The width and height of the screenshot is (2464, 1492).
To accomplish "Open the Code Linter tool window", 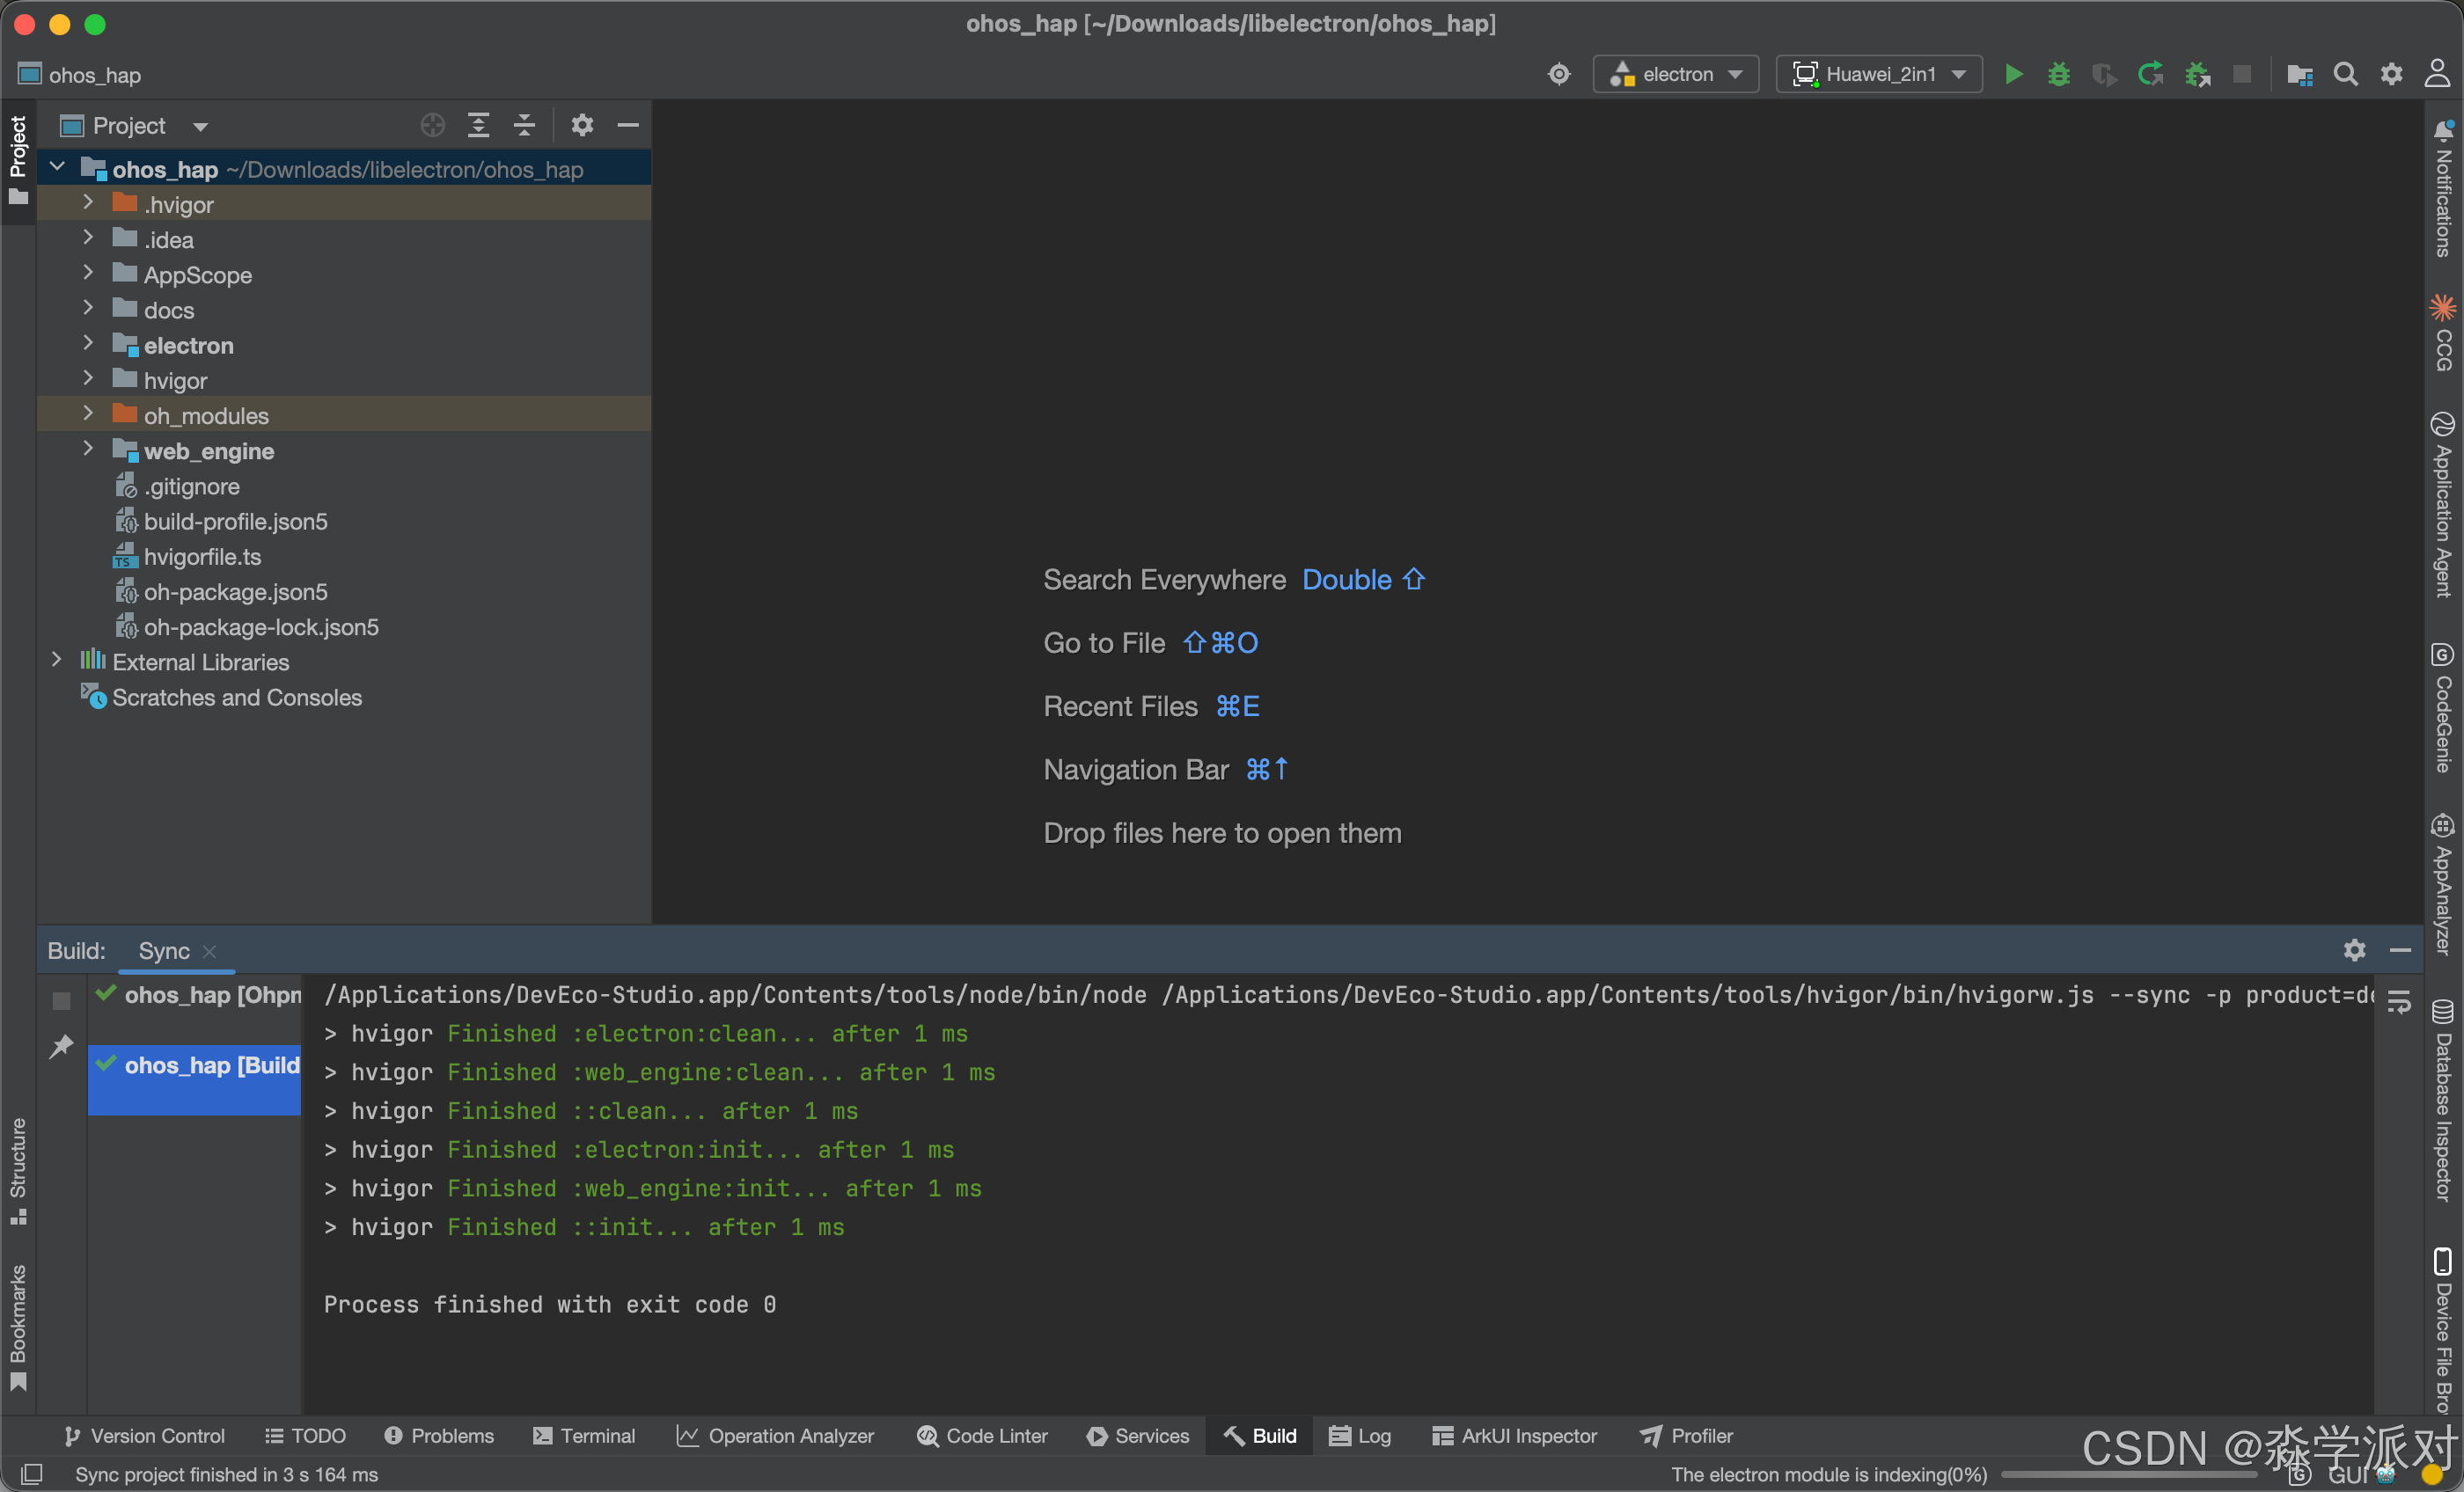I will tap(982, 1436).
